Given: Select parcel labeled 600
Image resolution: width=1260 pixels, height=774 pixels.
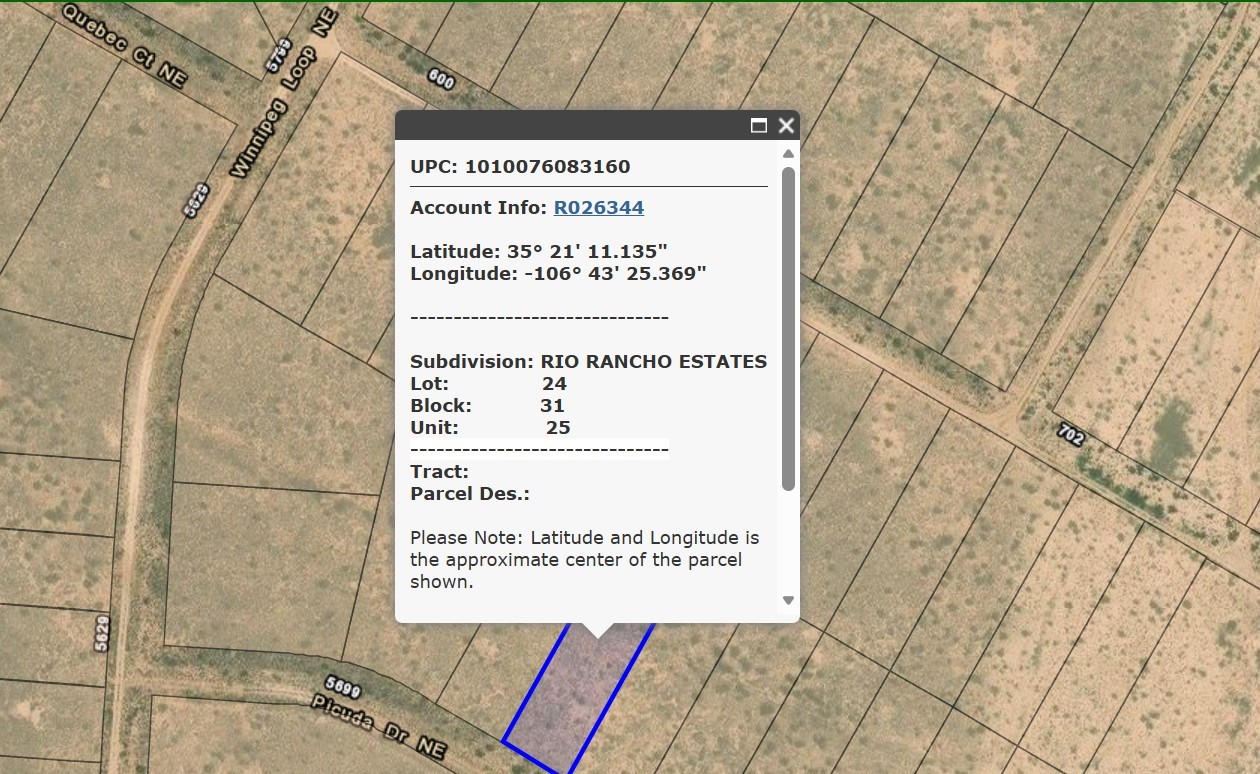Looking at the screenshot, I should pos(440,80).
